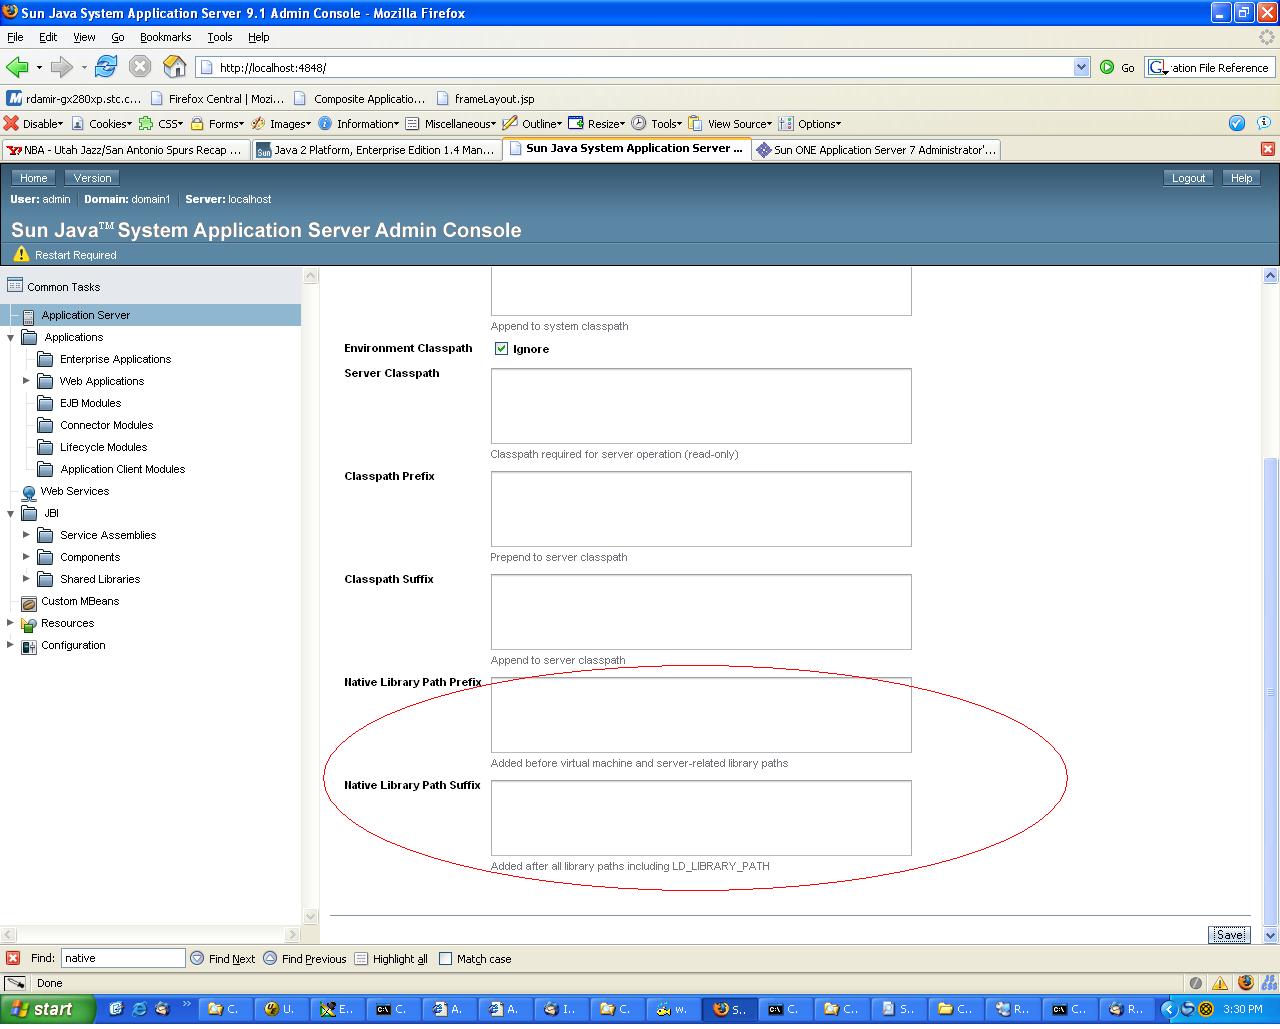This screenshot has height=1029, width=1280.
Task: Toggle Highlight all in Find bar
Action: pos(361,959)
